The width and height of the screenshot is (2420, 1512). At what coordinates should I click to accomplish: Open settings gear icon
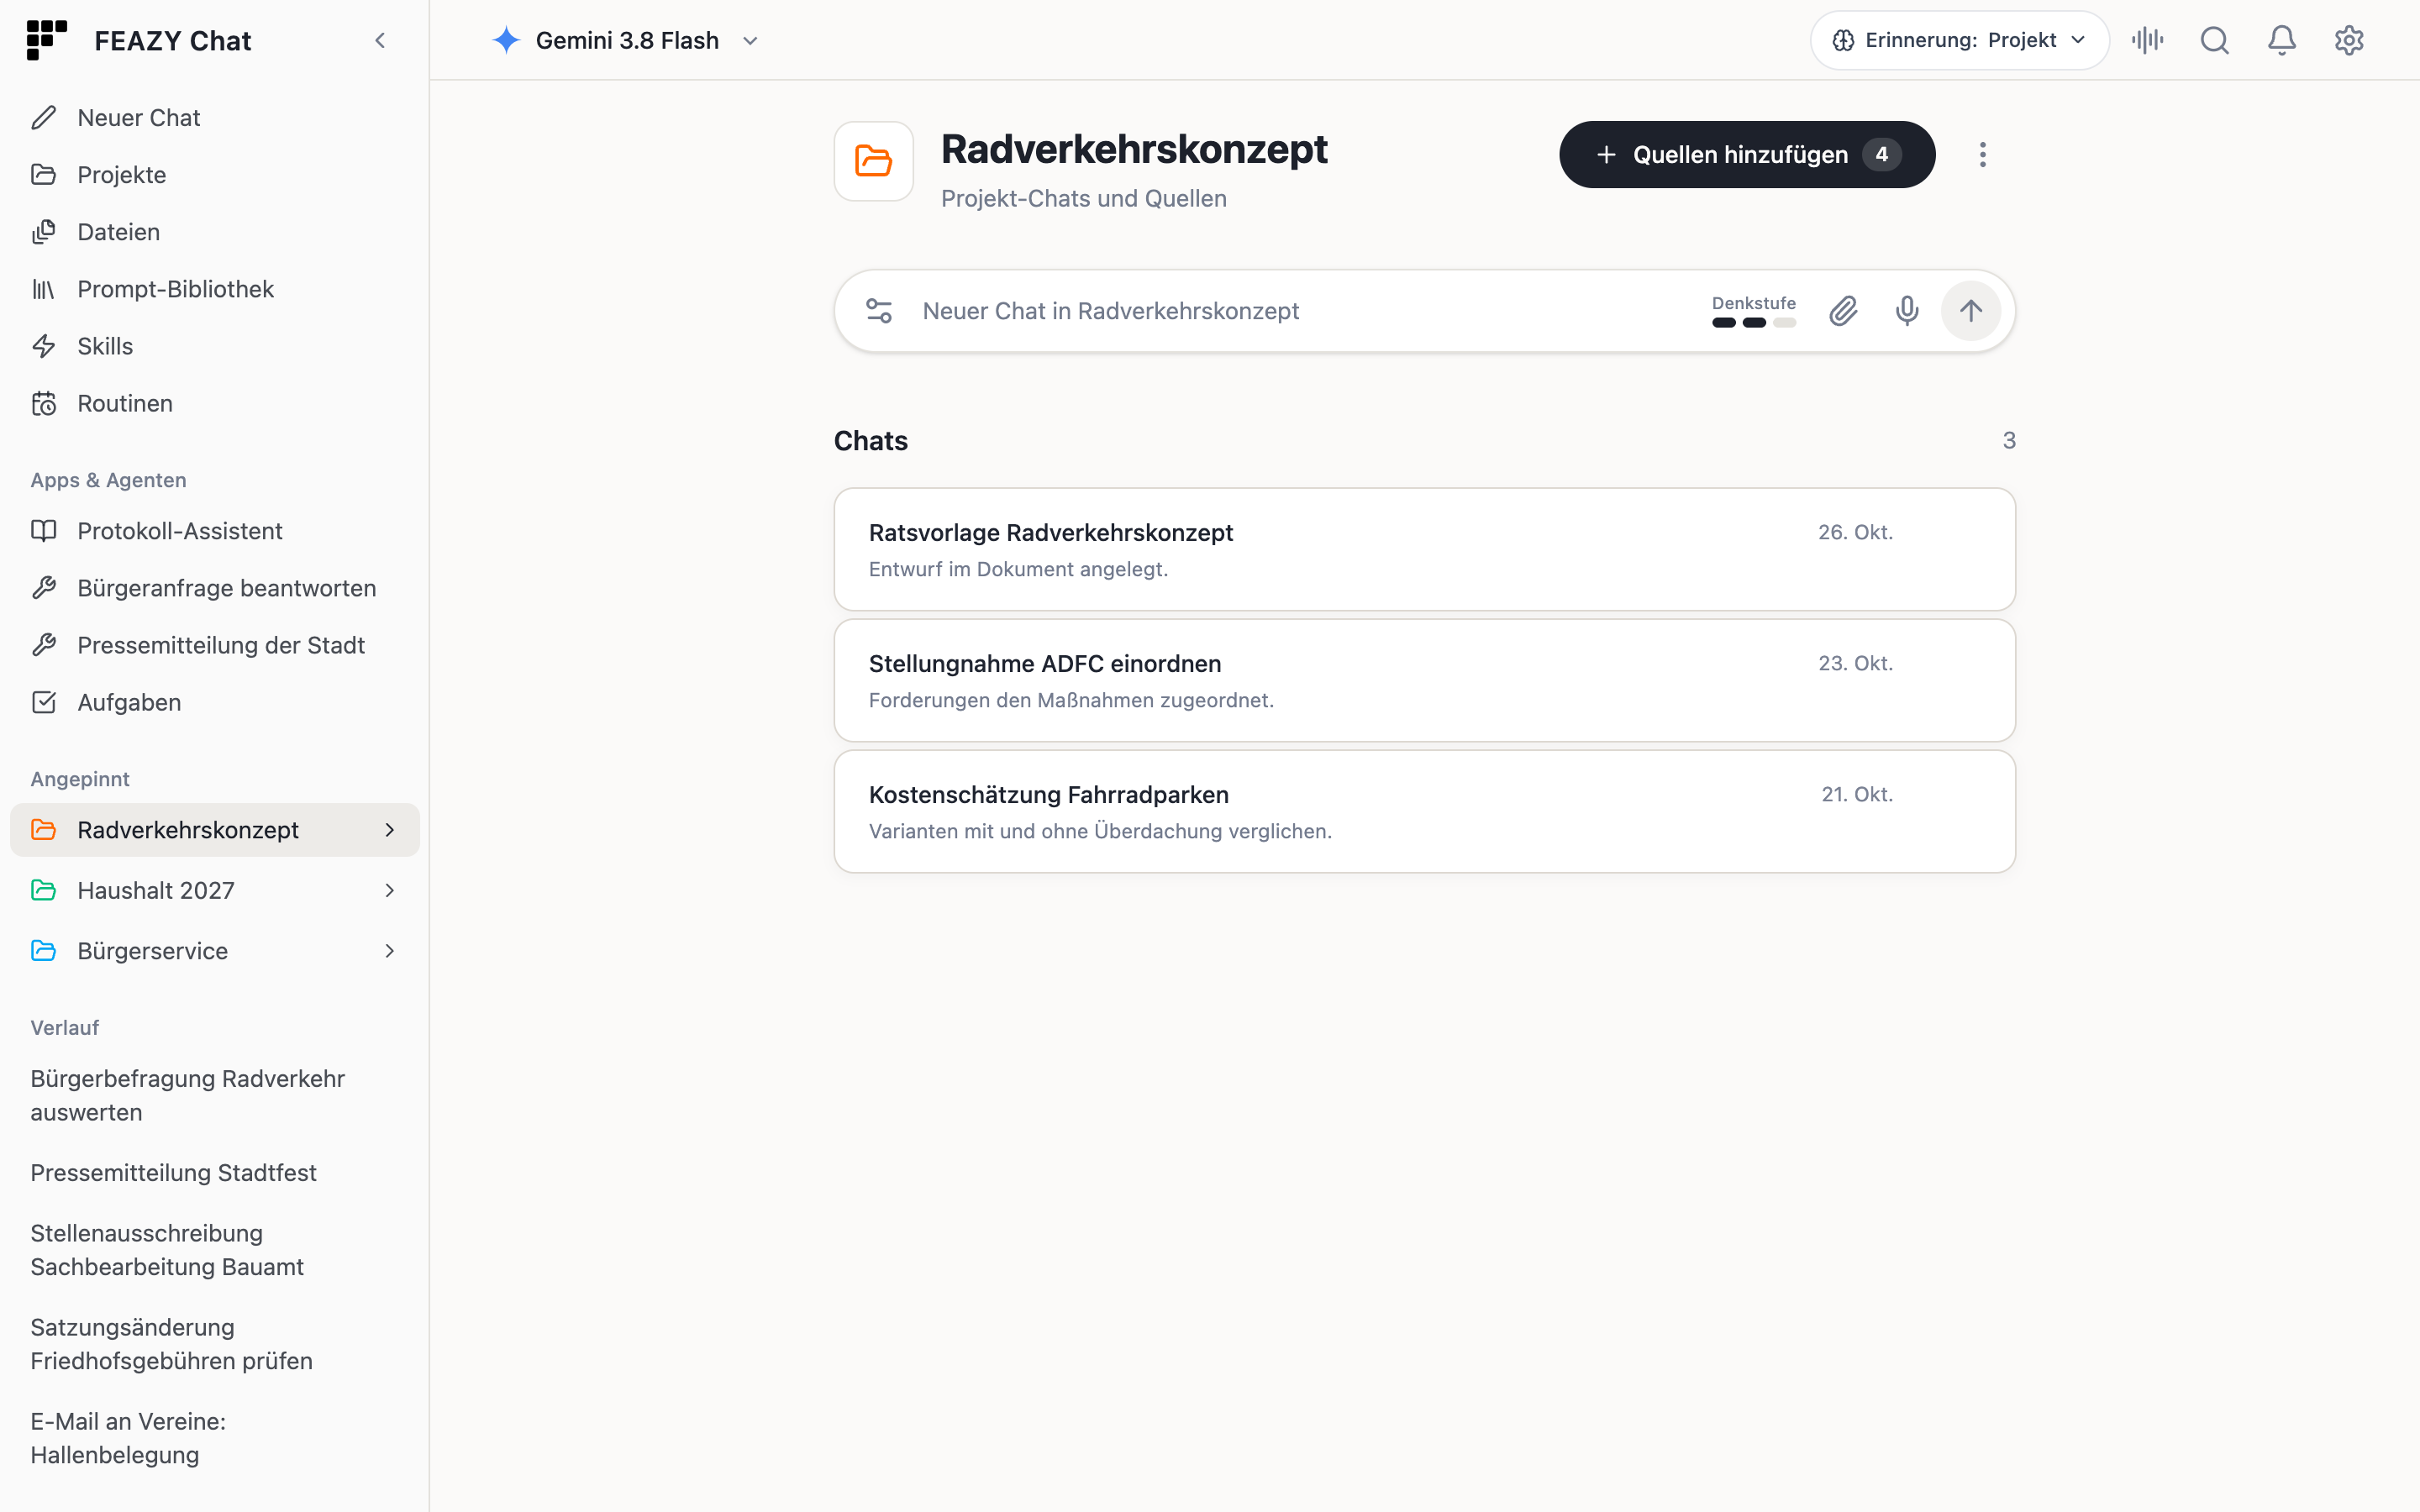point(2348,40)
